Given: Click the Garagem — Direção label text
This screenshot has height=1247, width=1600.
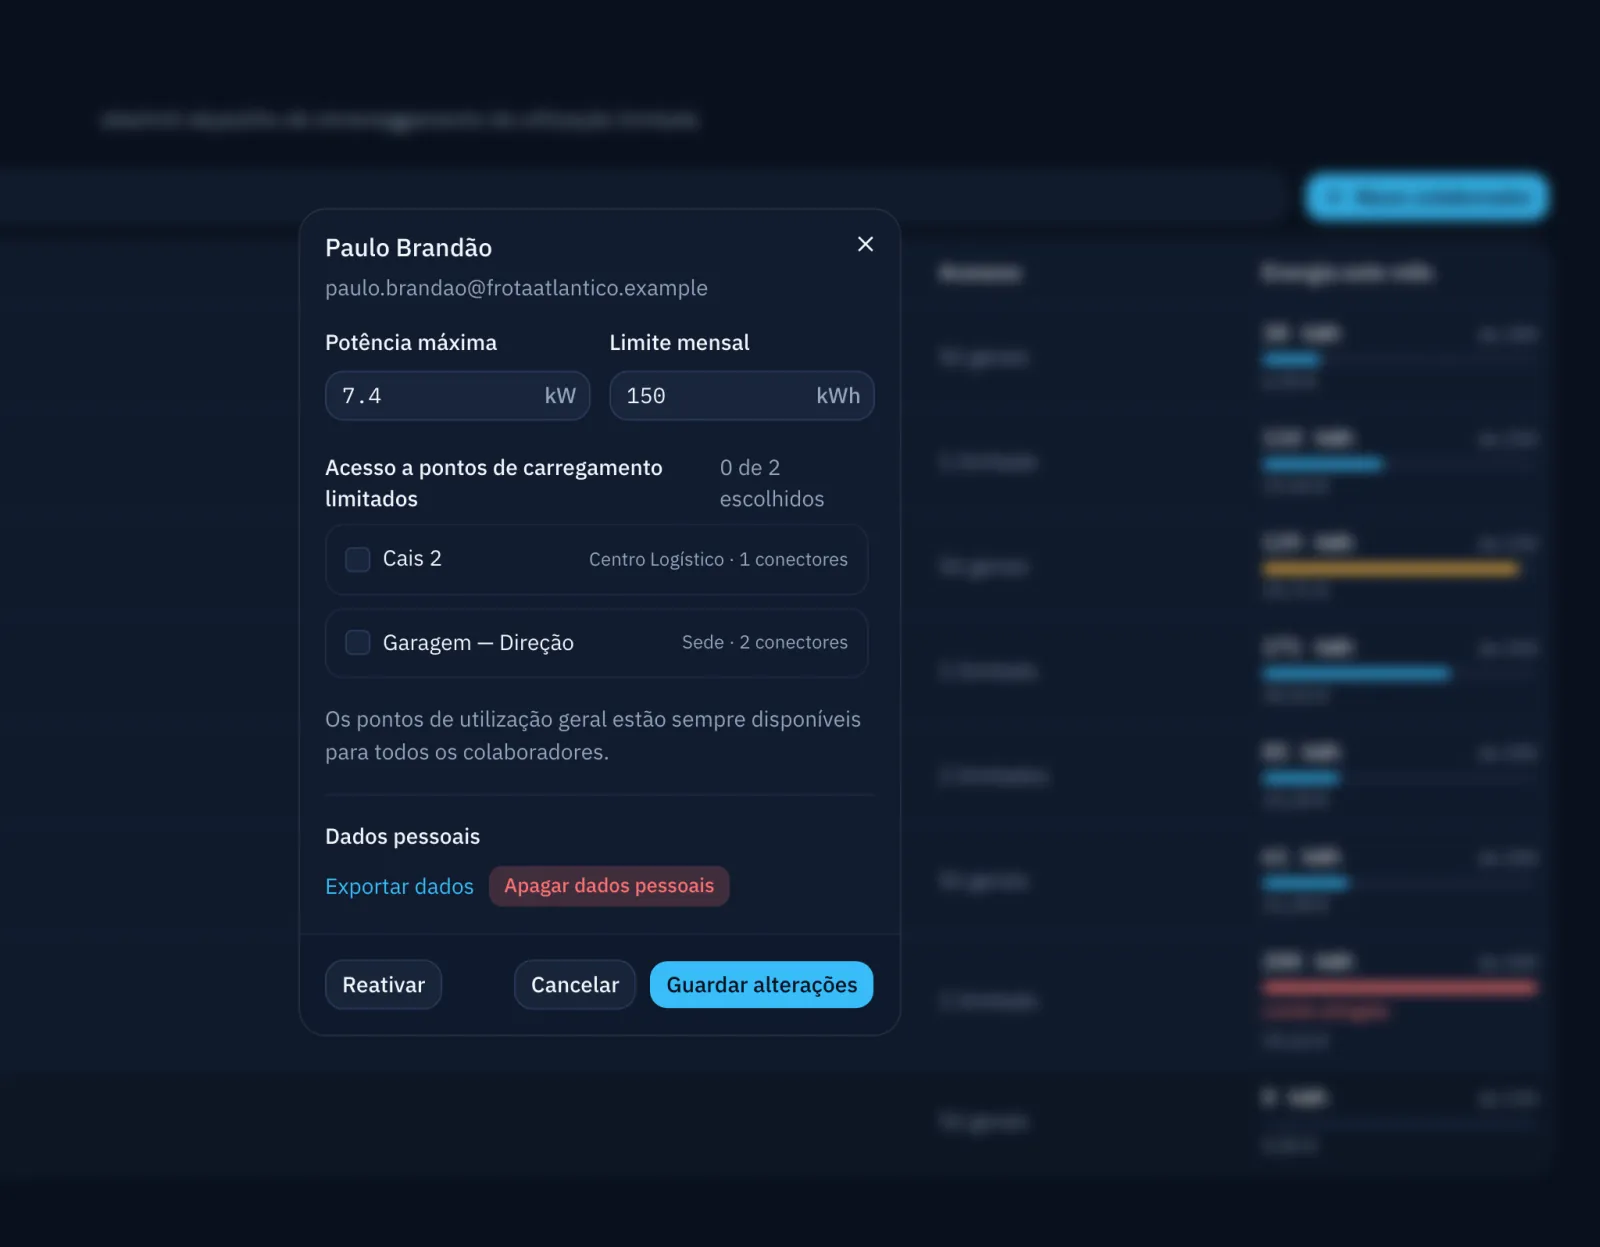Looking at the screenshot, I should pos(478,642).
